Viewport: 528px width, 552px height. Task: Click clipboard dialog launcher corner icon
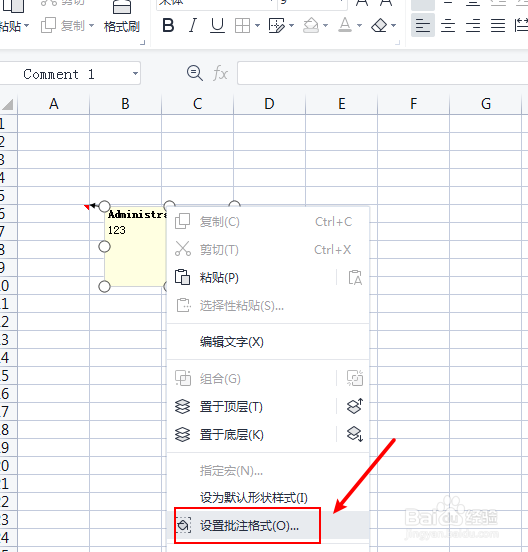pos(142,43)
